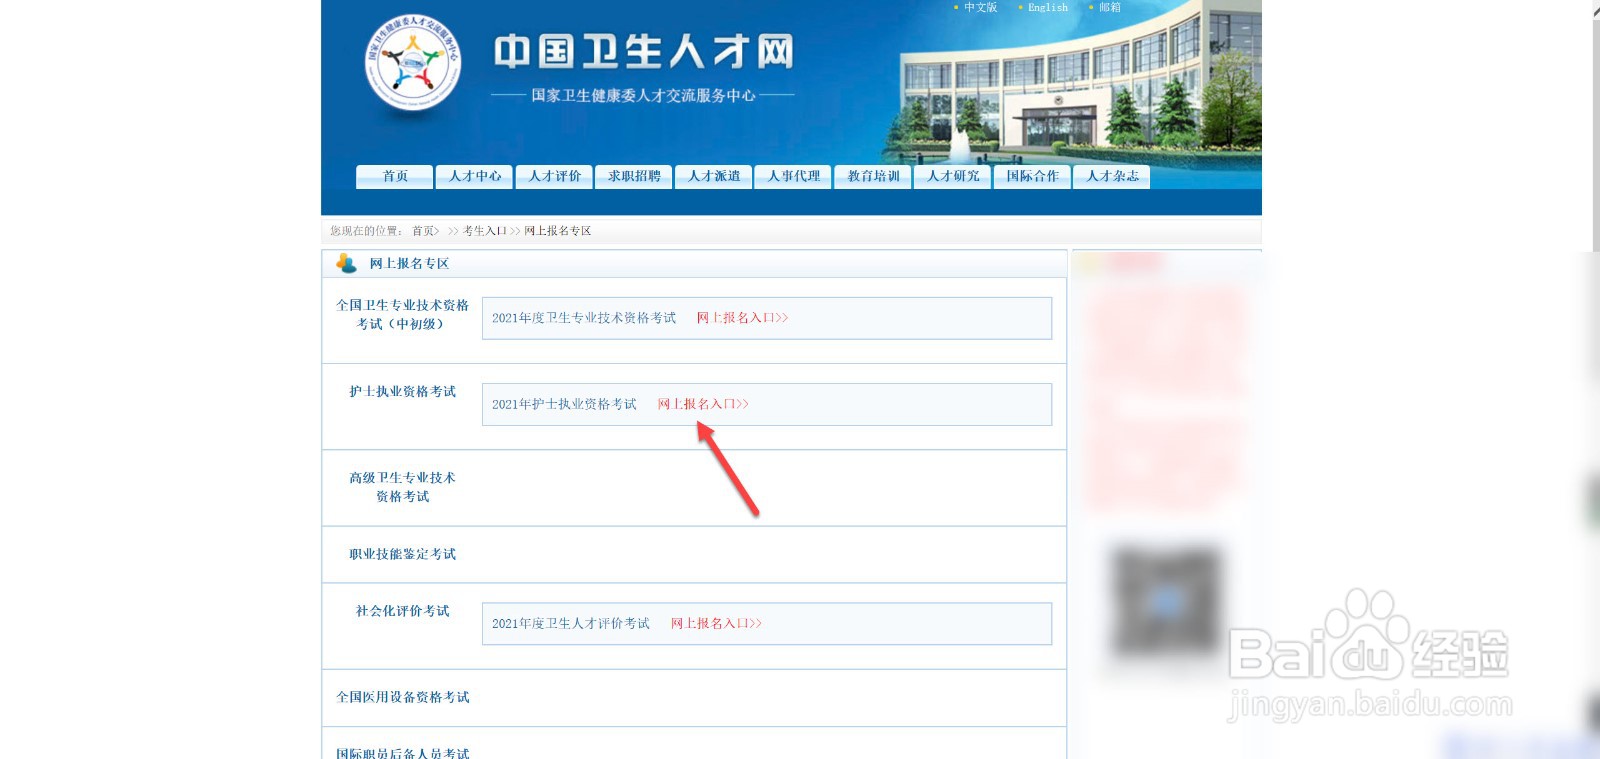Click the blurred QR code image
The width and height of the screenshot is (1600, 759).
pos(1165,603)
